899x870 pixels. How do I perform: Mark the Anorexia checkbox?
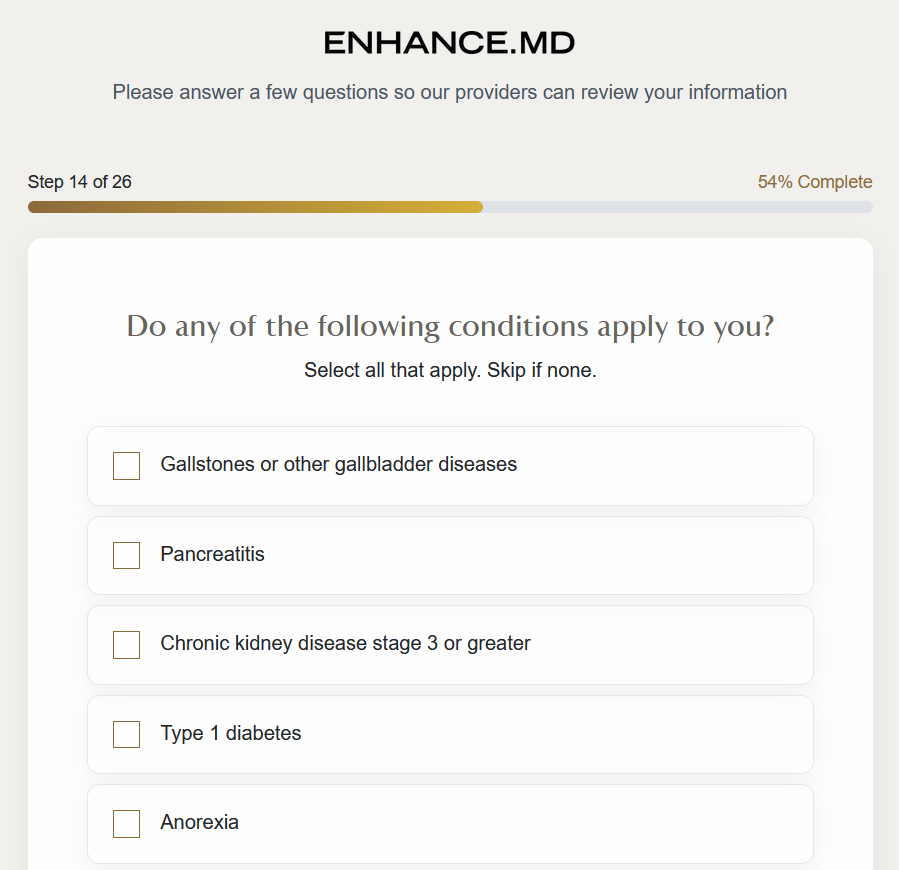[x=126, y=824]
